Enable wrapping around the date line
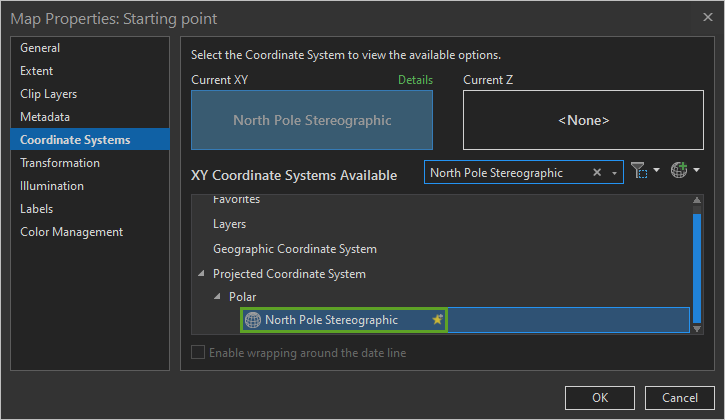Viewport: 725px width, 420px height. 198,352
